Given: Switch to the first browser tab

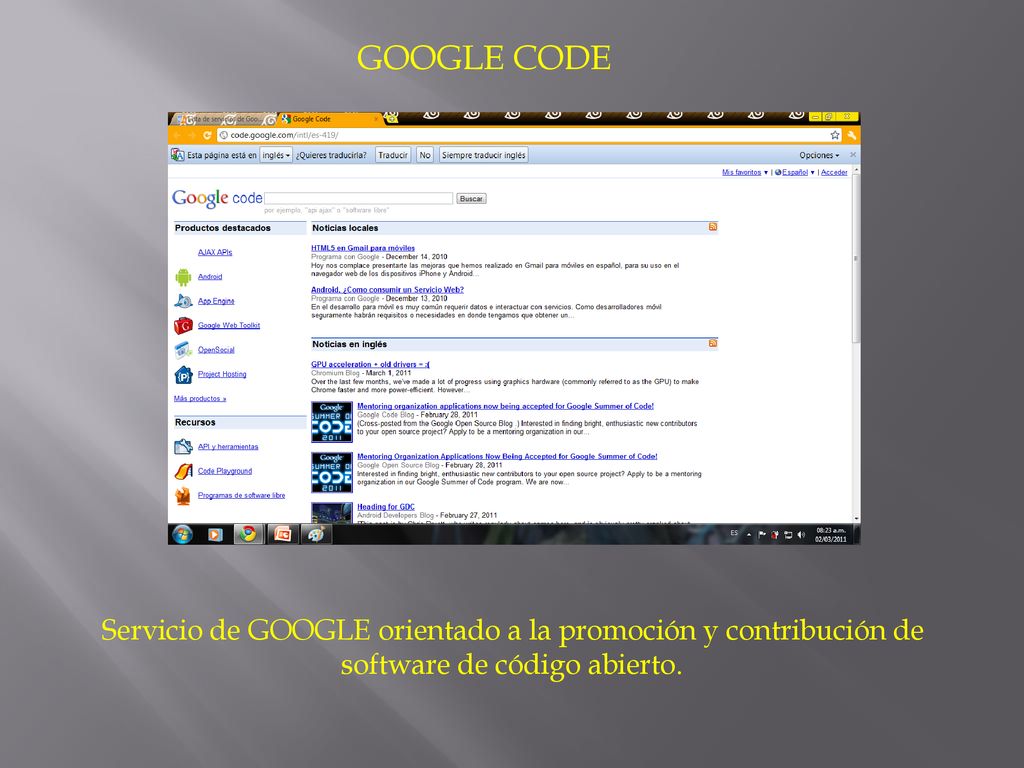Looking at the screenshot, I should point(224,119).
